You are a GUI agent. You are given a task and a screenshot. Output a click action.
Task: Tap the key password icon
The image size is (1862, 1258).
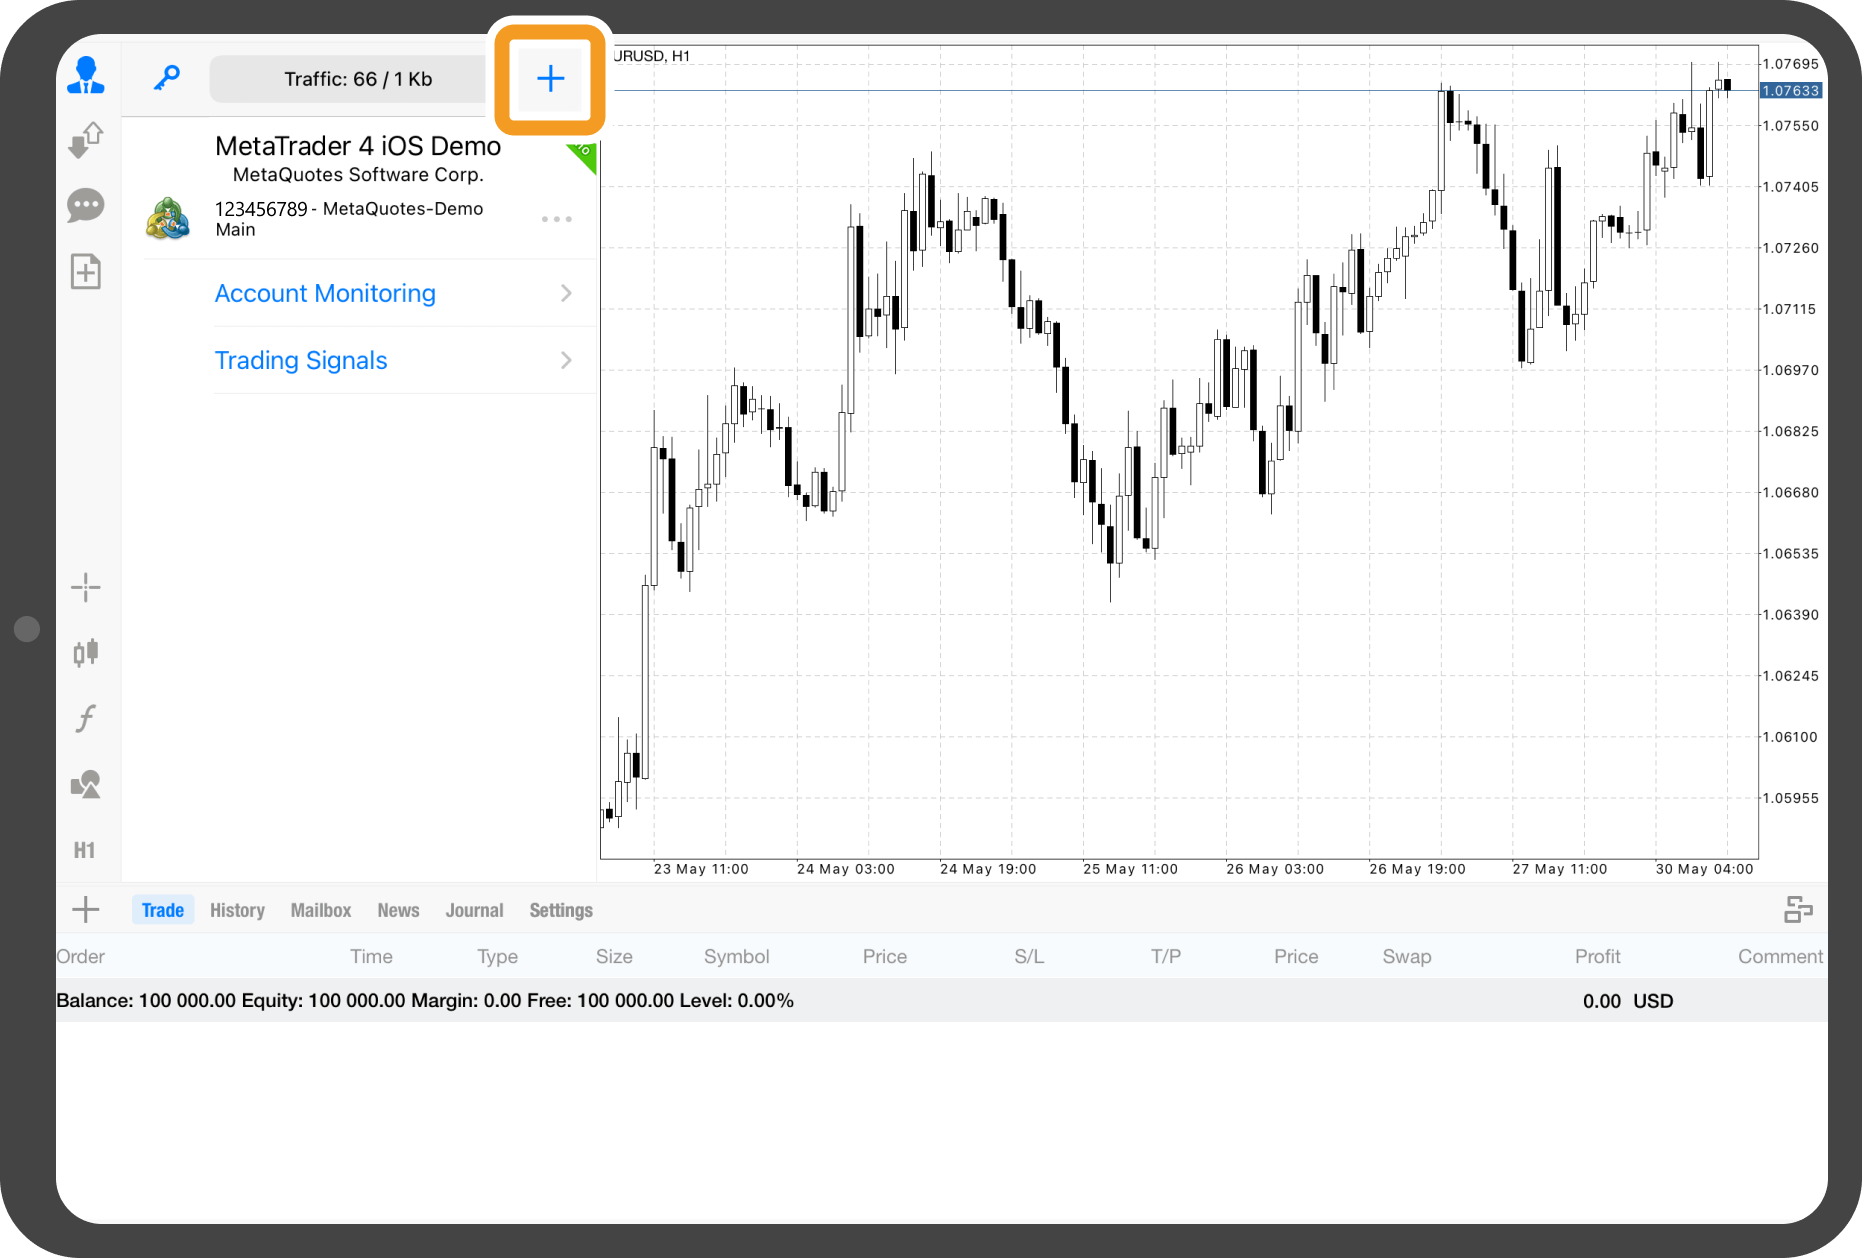(166, 78)
